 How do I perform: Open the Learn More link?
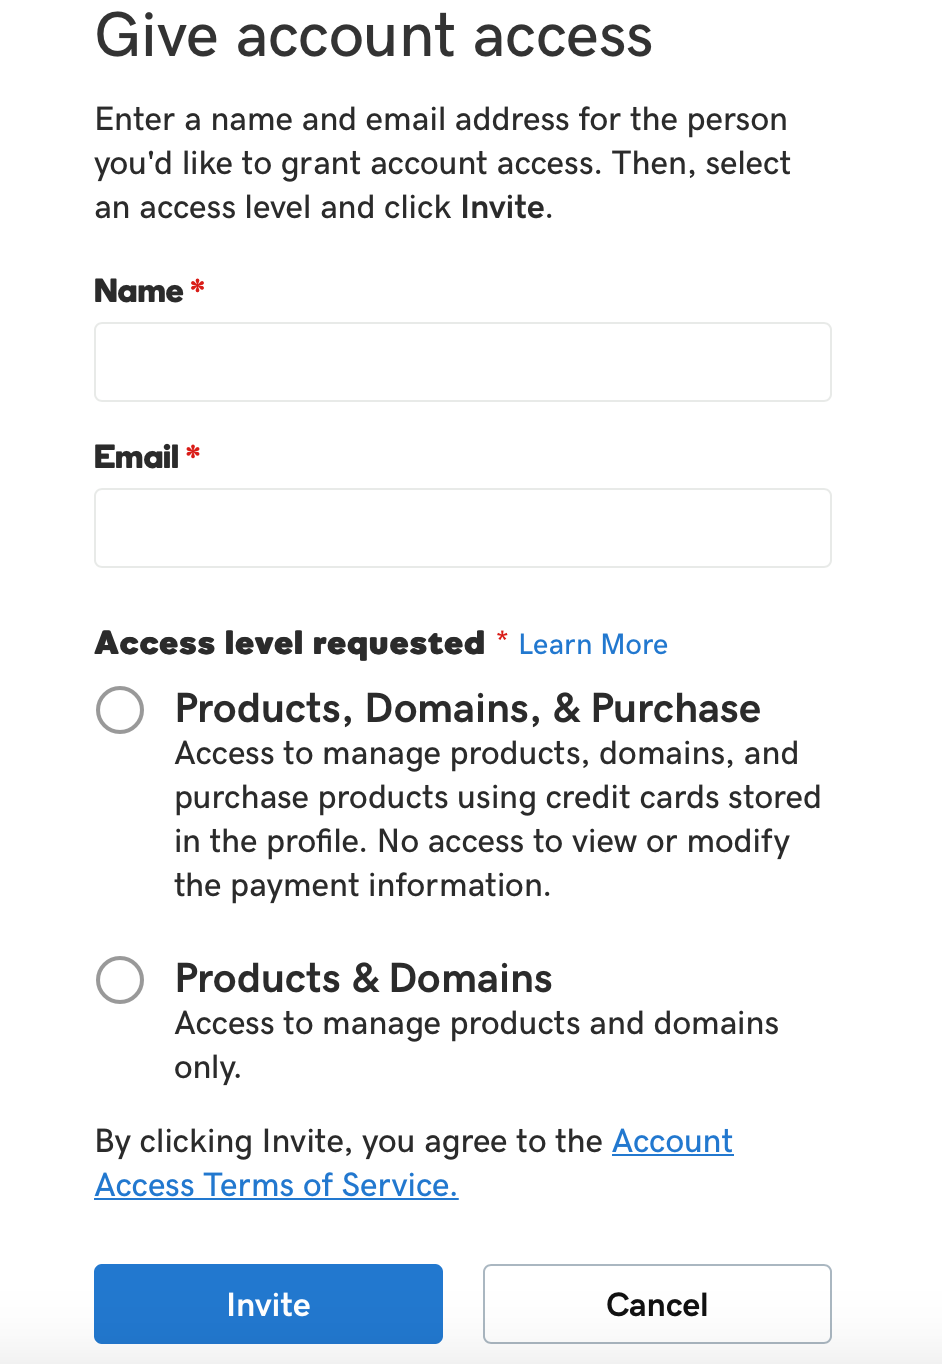(x=593, y=645)
